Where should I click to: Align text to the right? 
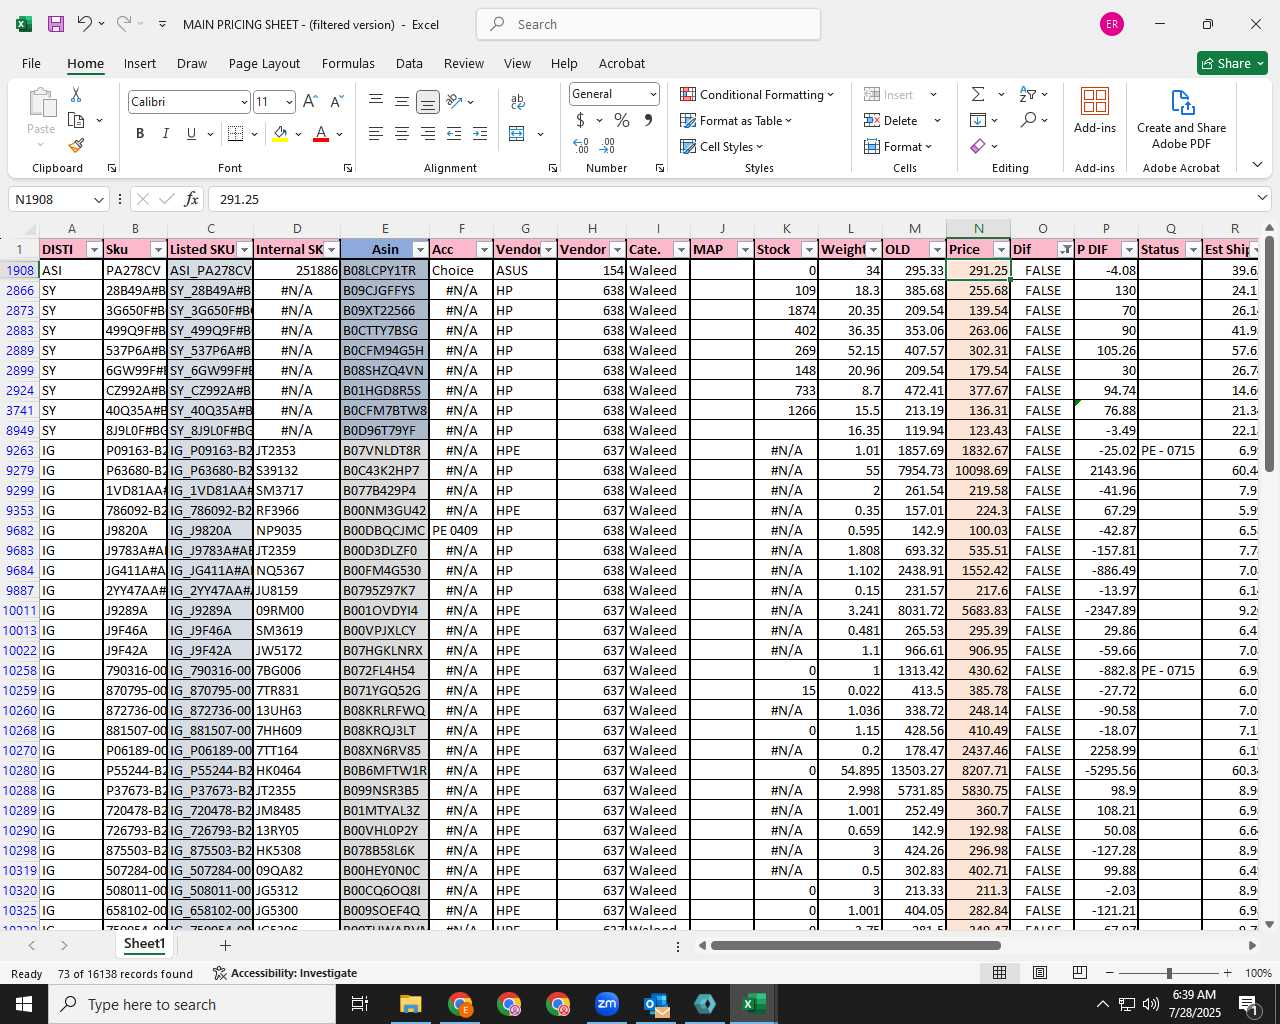click(427, 133)
